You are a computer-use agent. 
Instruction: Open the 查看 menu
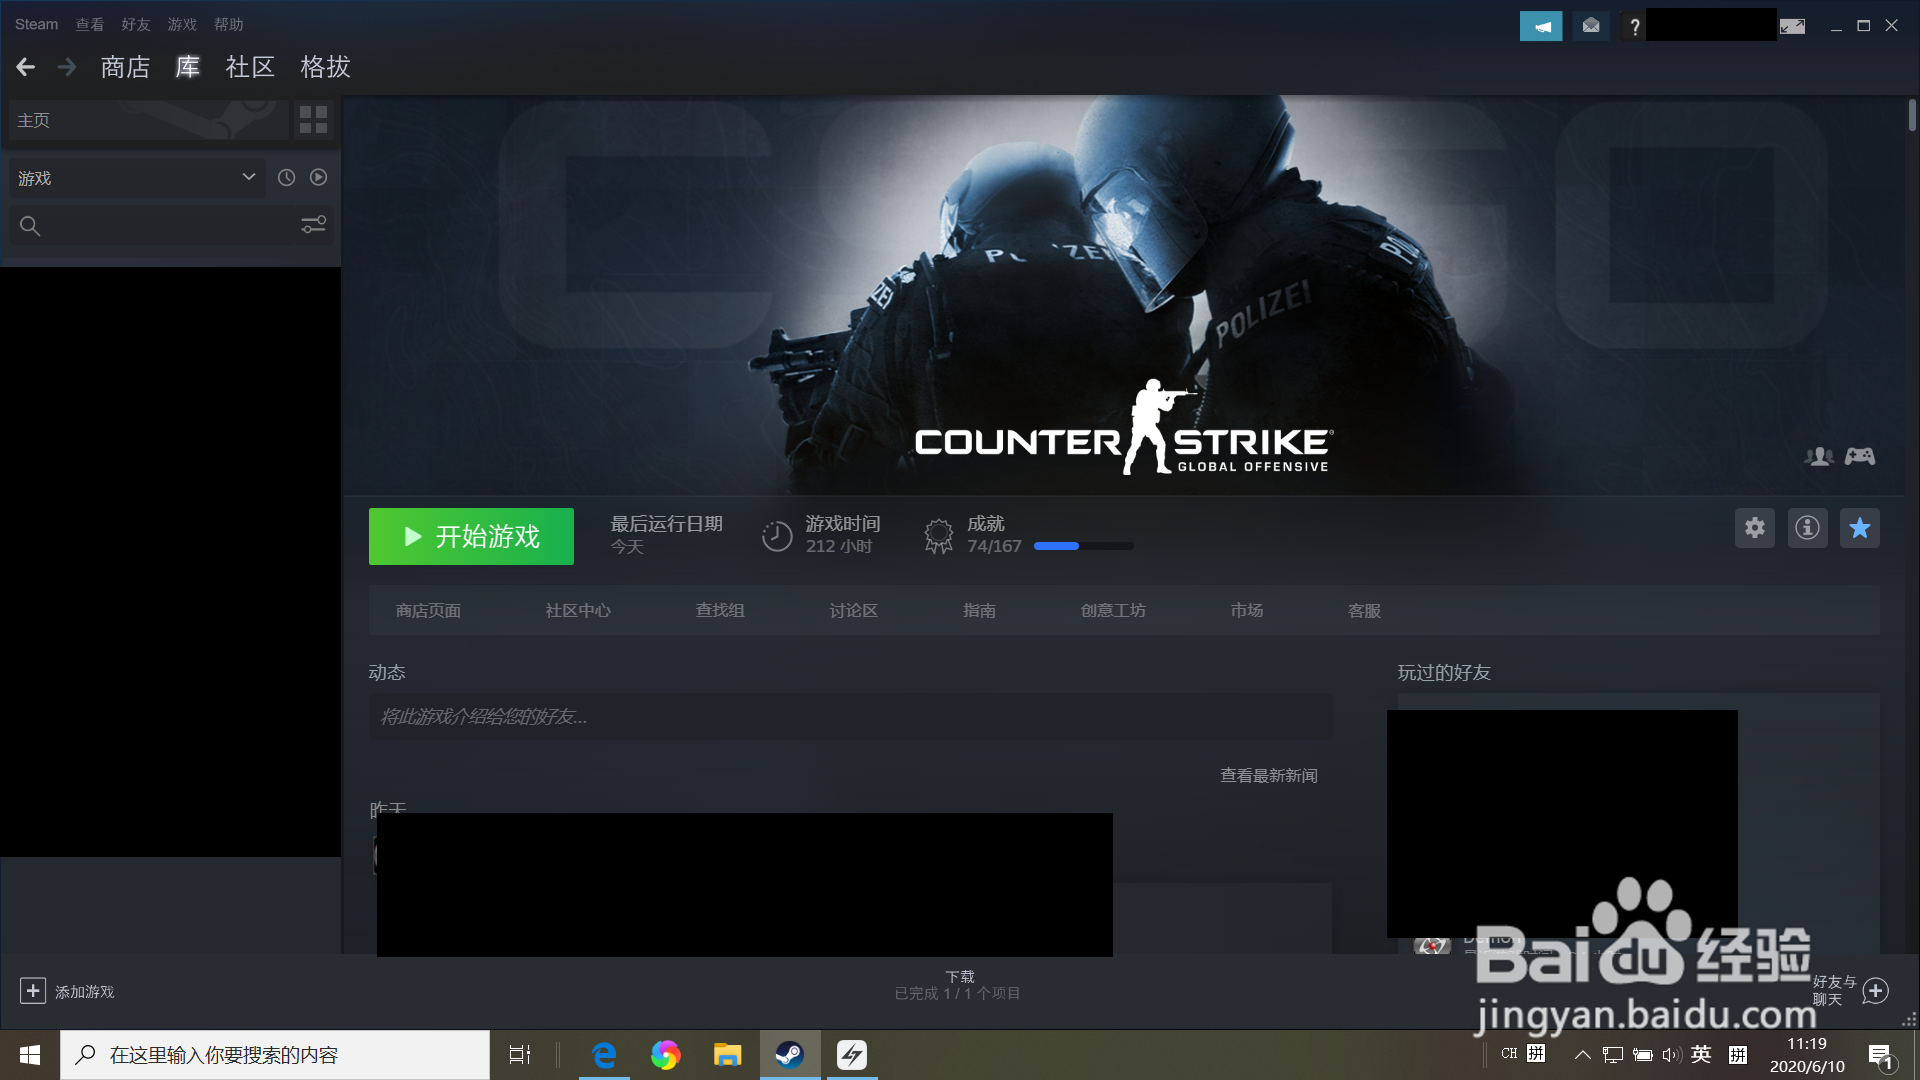(90, 24)
